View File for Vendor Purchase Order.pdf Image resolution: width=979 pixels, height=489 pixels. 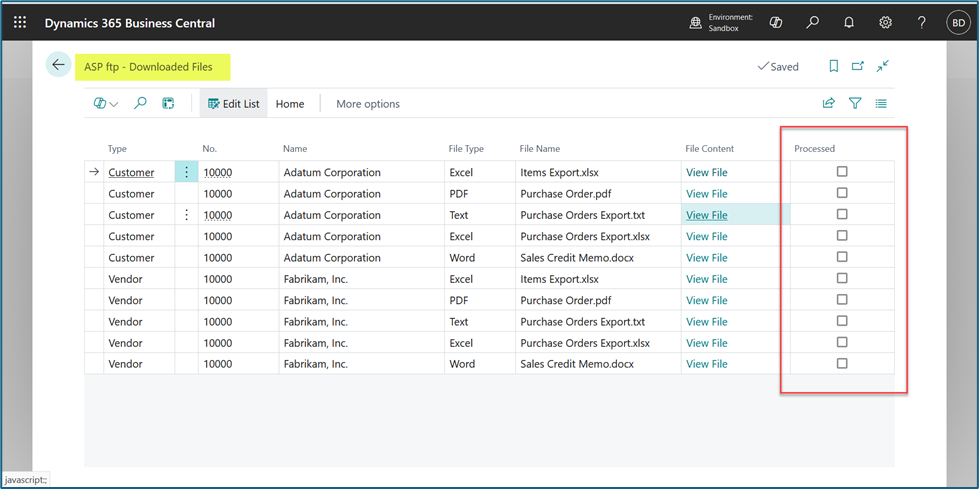point(707,300)
